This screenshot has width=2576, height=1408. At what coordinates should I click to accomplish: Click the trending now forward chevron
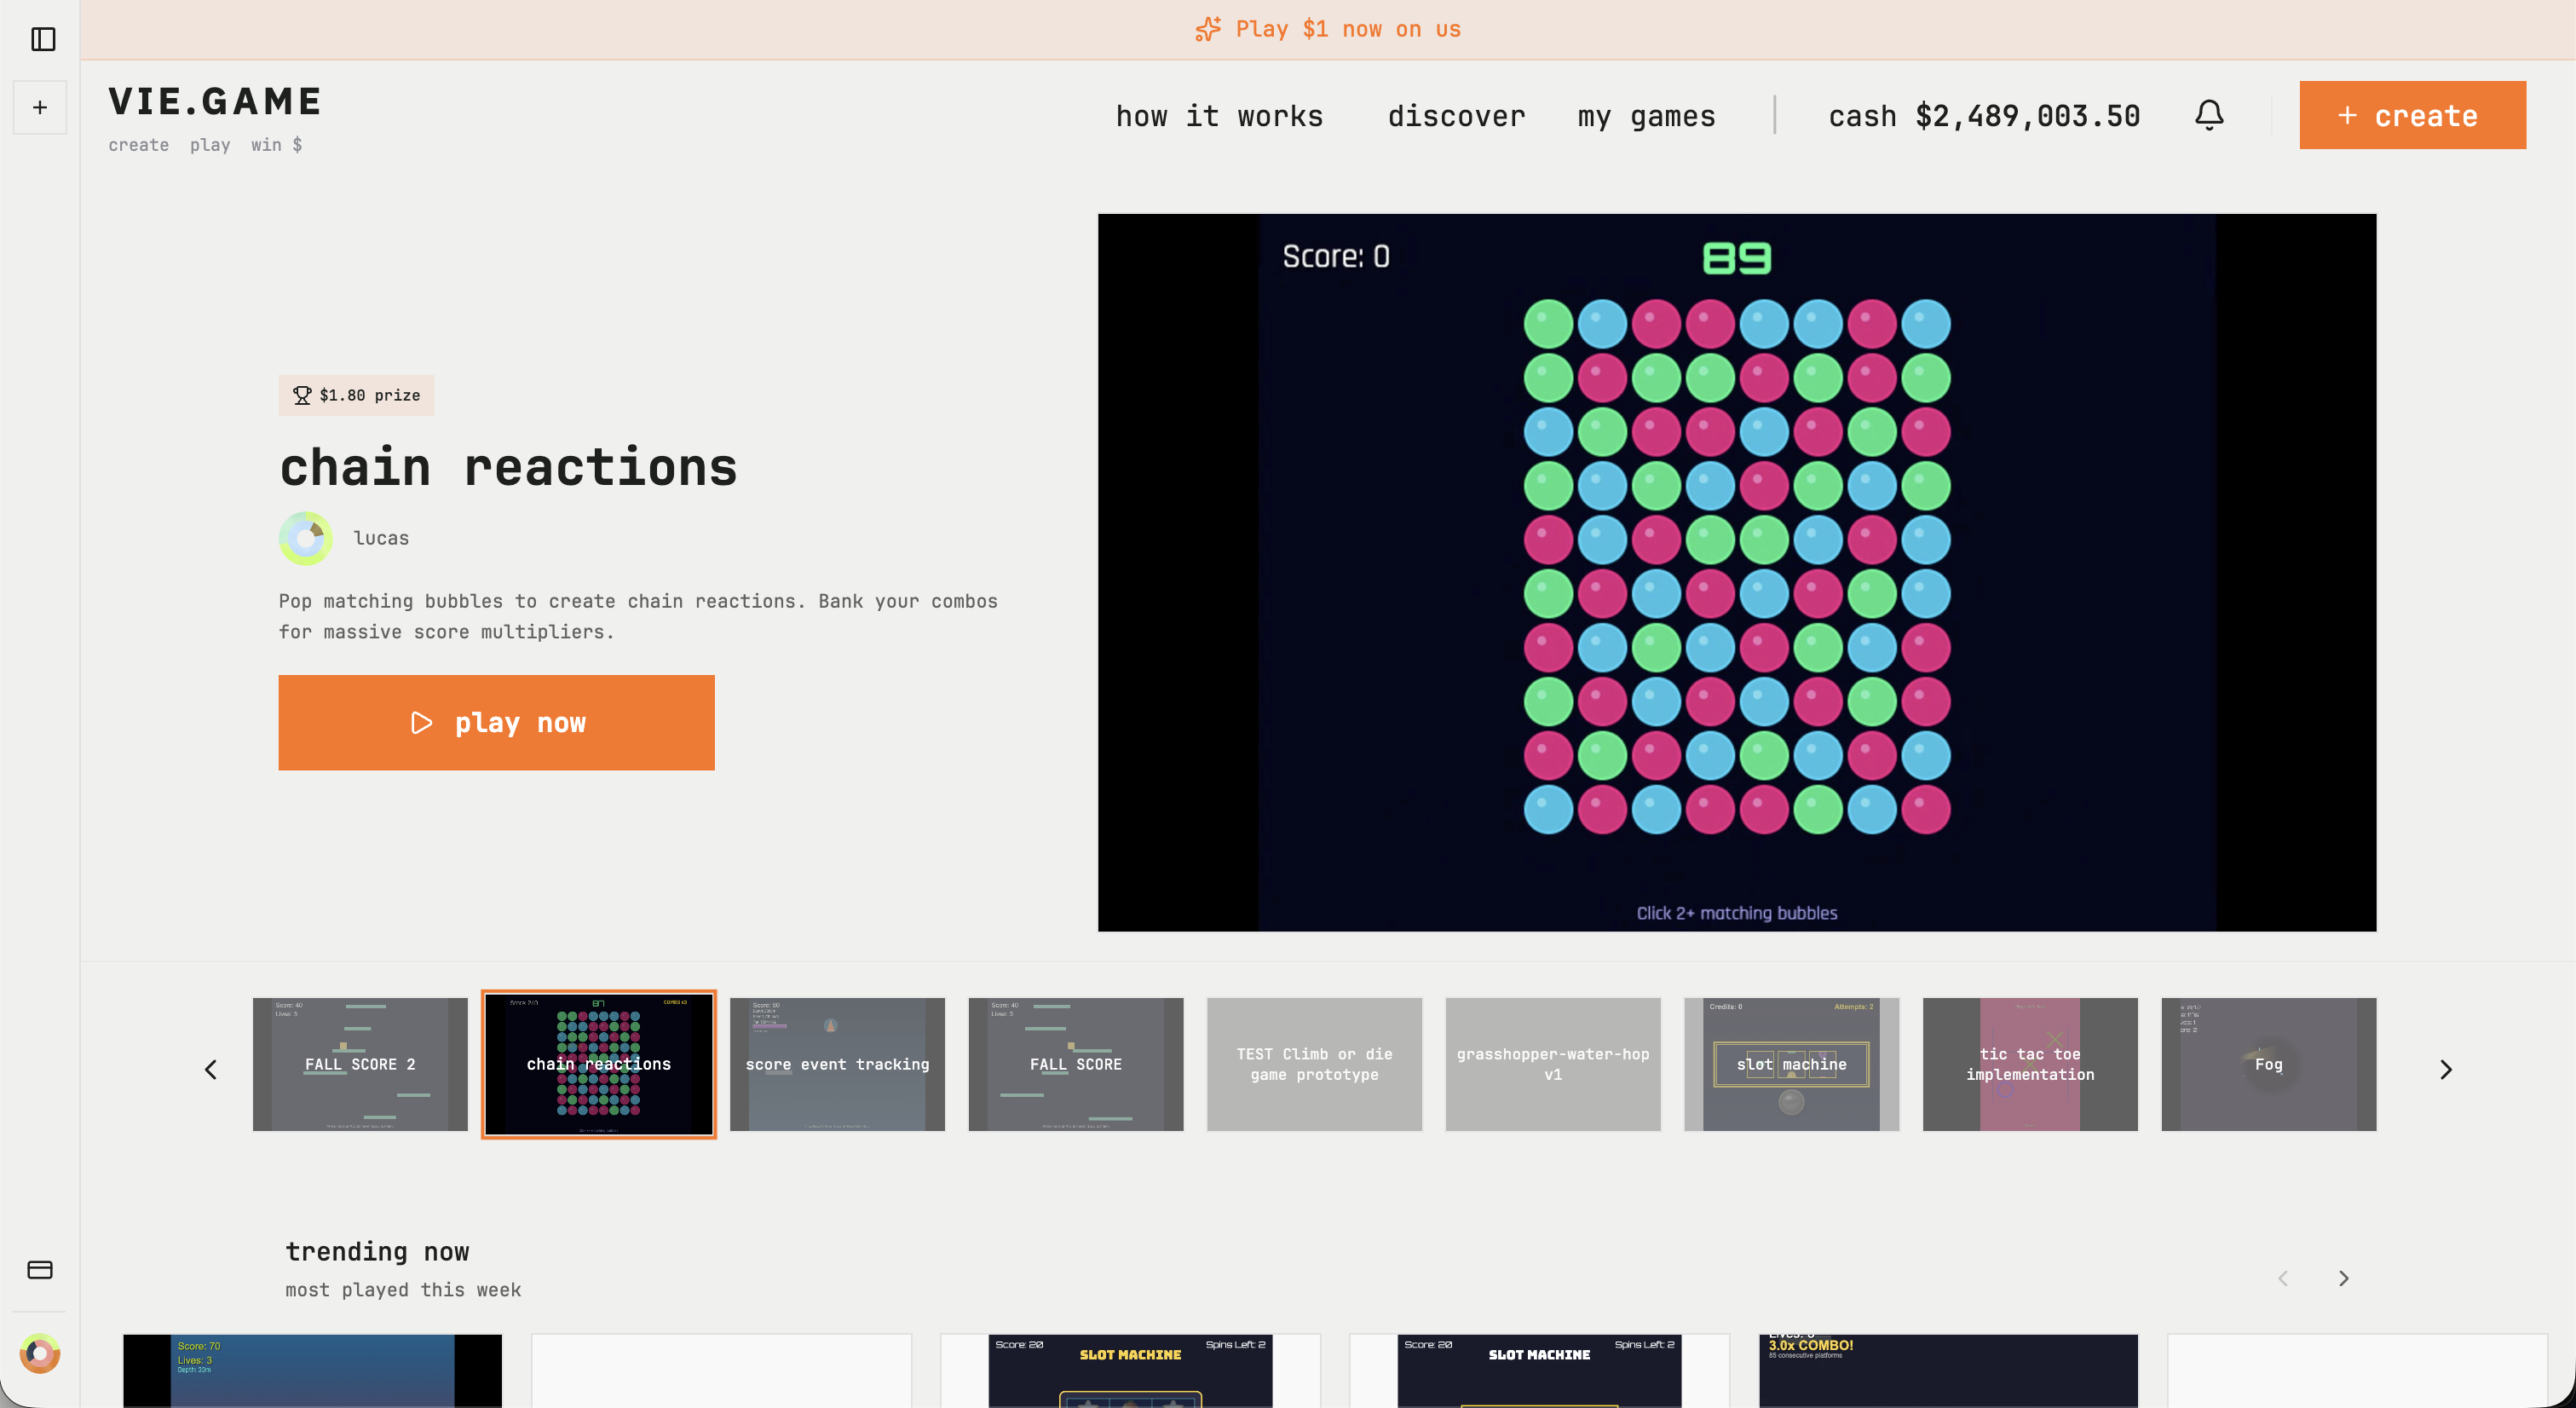(x=2343, y=1278)
